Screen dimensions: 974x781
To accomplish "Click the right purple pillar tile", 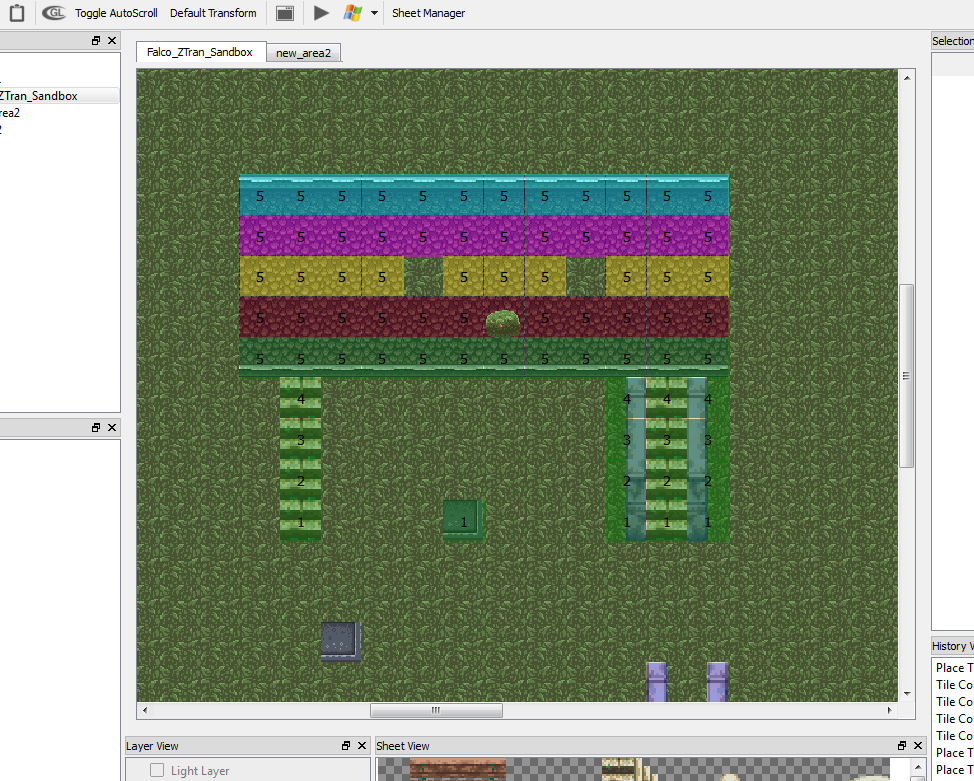I will click(x=717, y=682).
